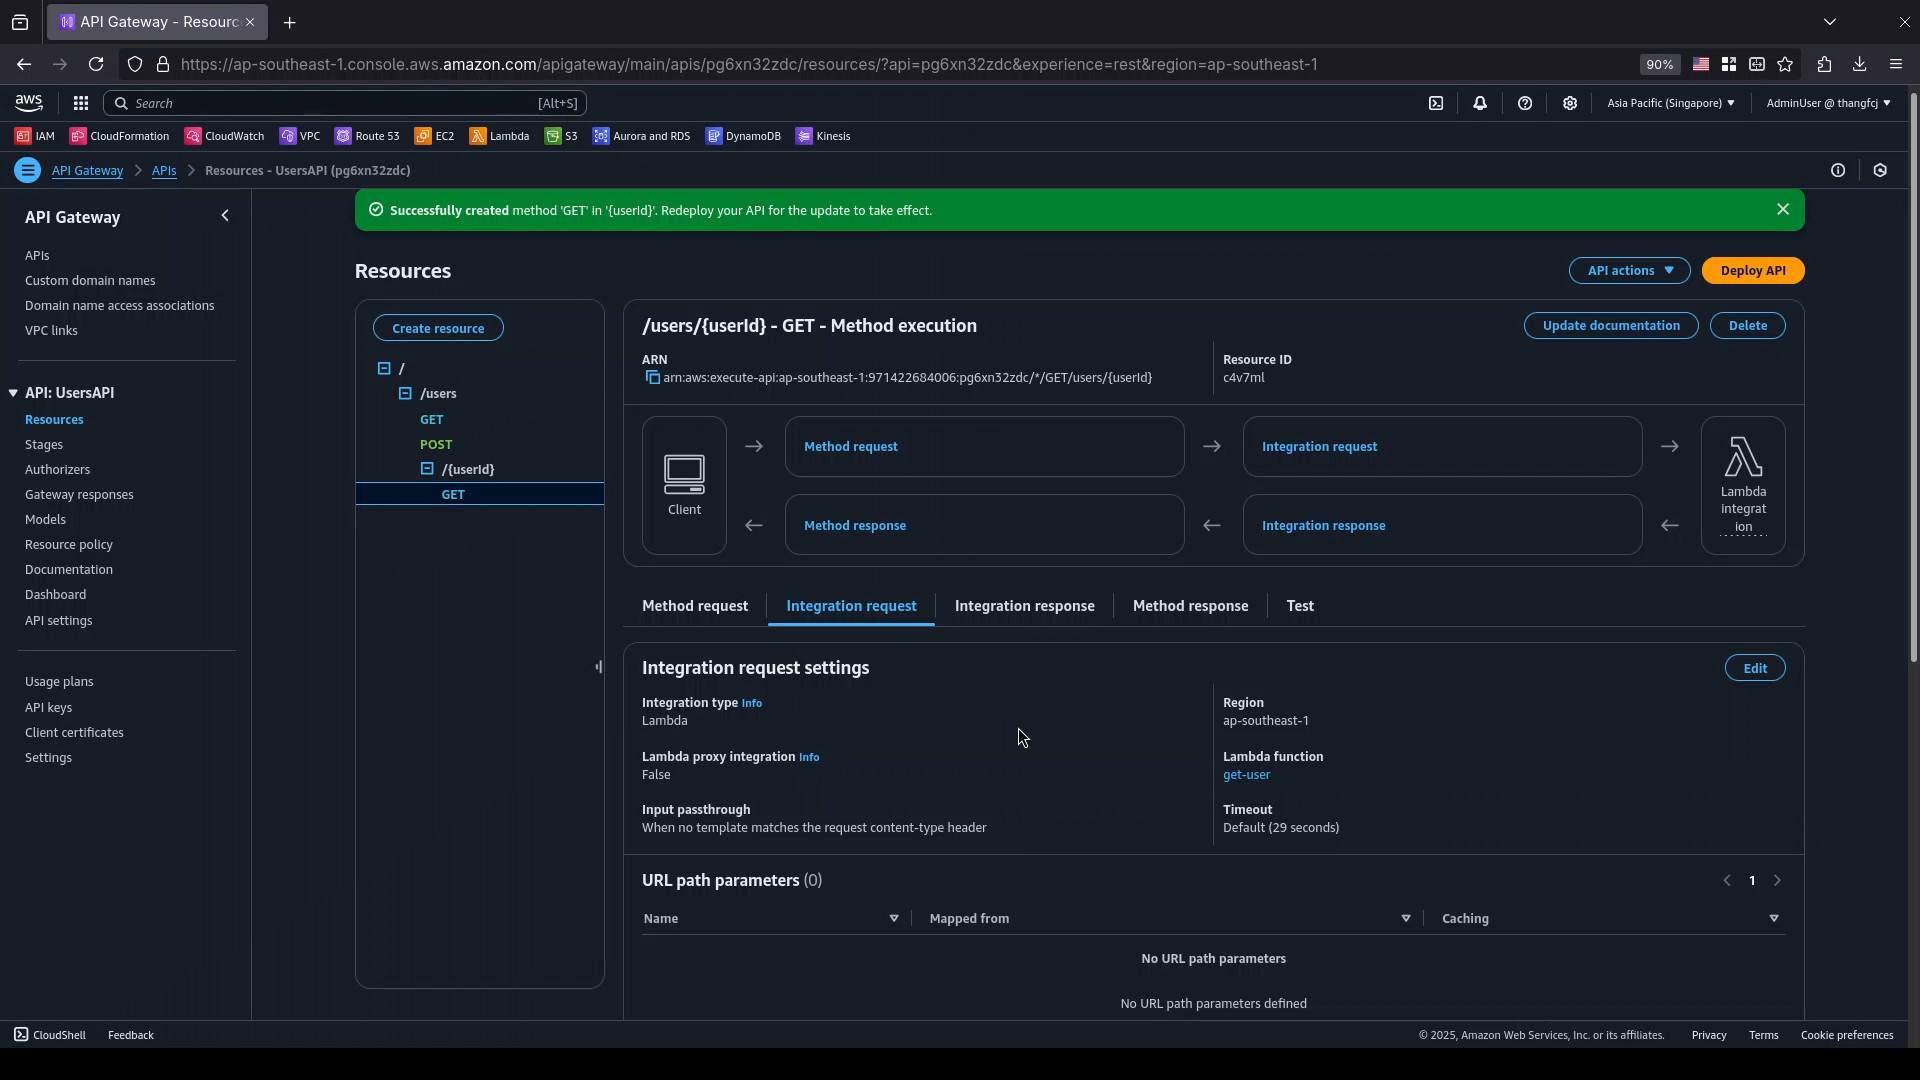The image size is (1920, 1080).
Task: Edit integration request settings
Action: click(1755, 668)
